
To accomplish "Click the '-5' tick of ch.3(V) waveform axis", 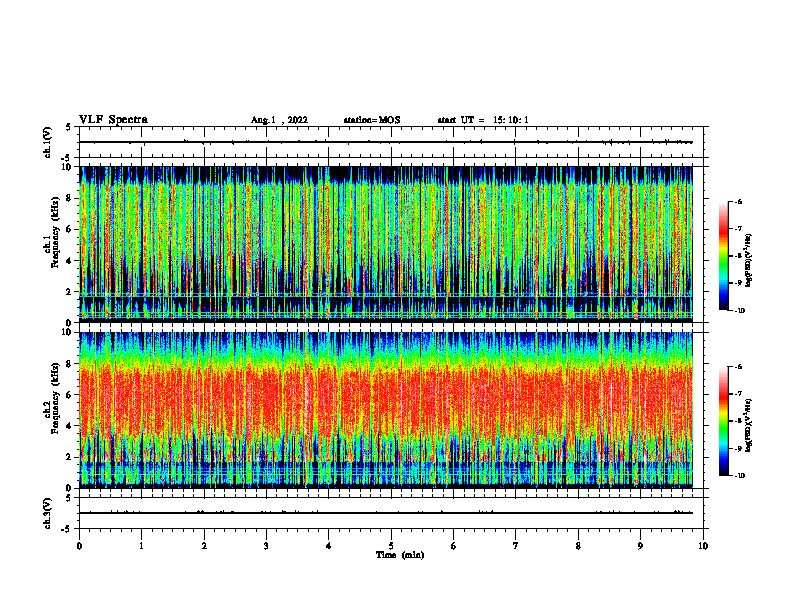I will 66,529.
